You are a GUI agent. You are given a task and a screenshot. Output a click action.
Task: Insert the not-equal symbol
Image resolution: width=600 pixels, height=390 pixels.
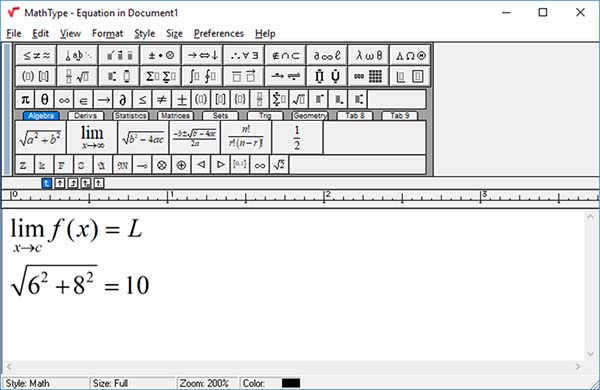point(162,100)
